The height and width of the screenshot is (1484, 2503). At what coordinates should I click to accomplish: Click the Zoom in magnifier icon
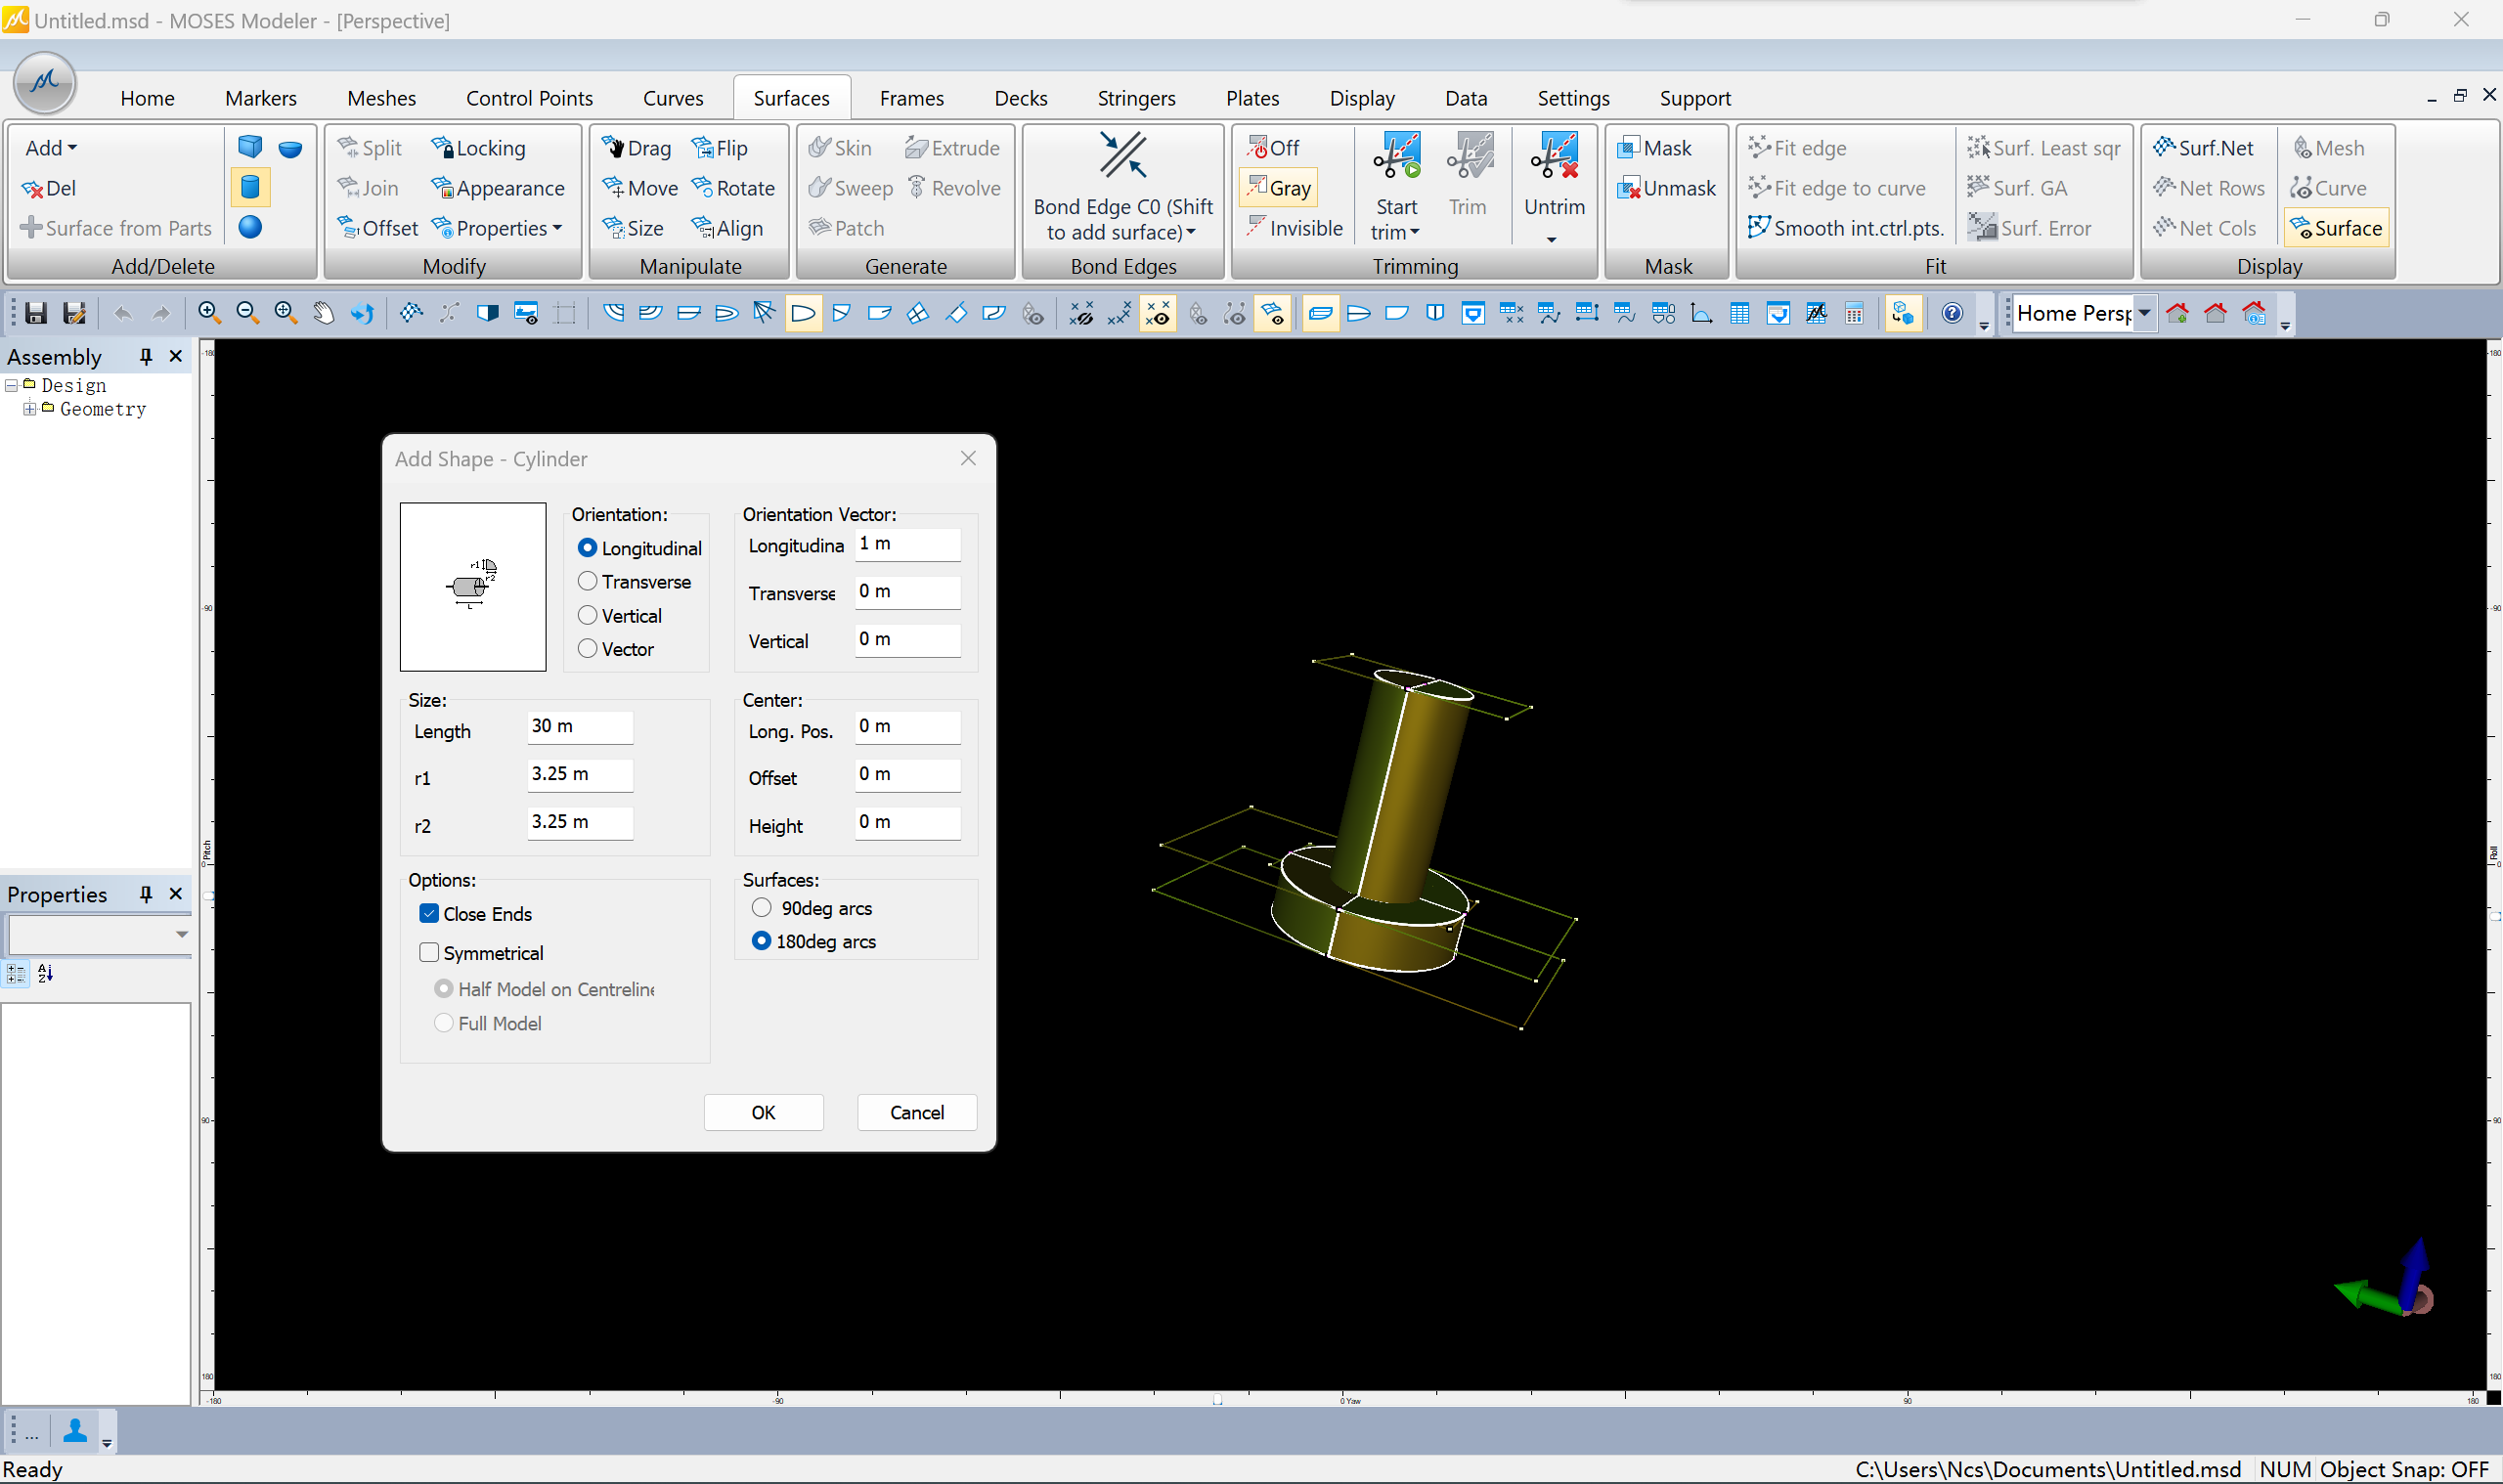point(209,314)
